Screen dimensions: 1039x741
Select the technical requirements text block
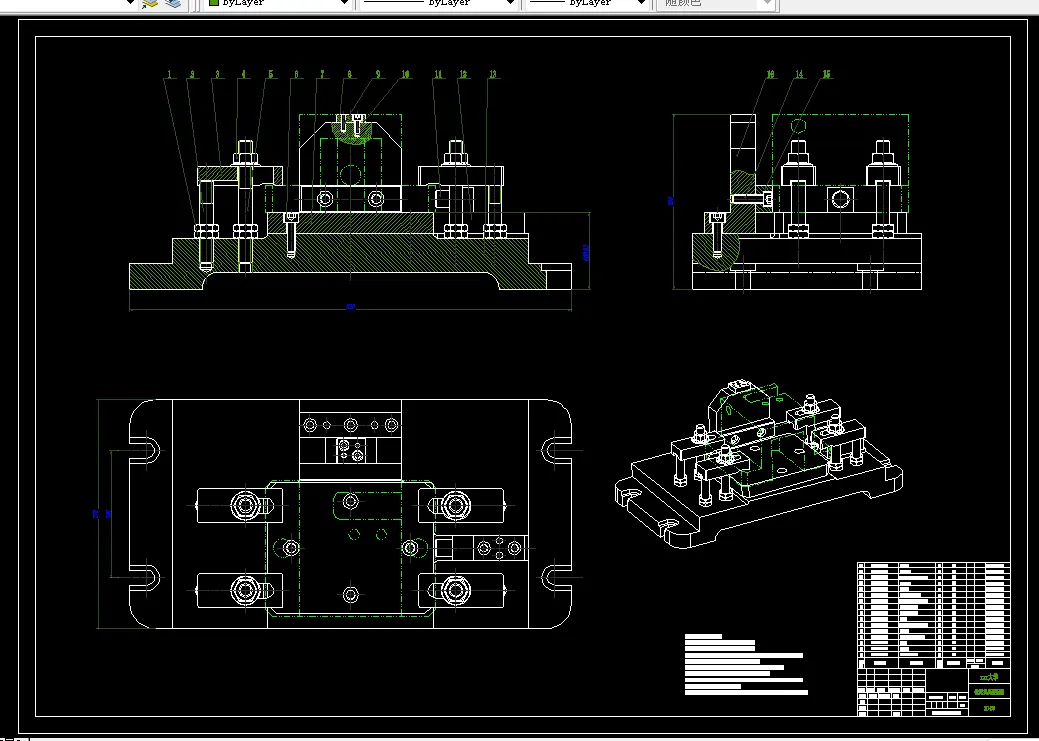tap(746, 665)
